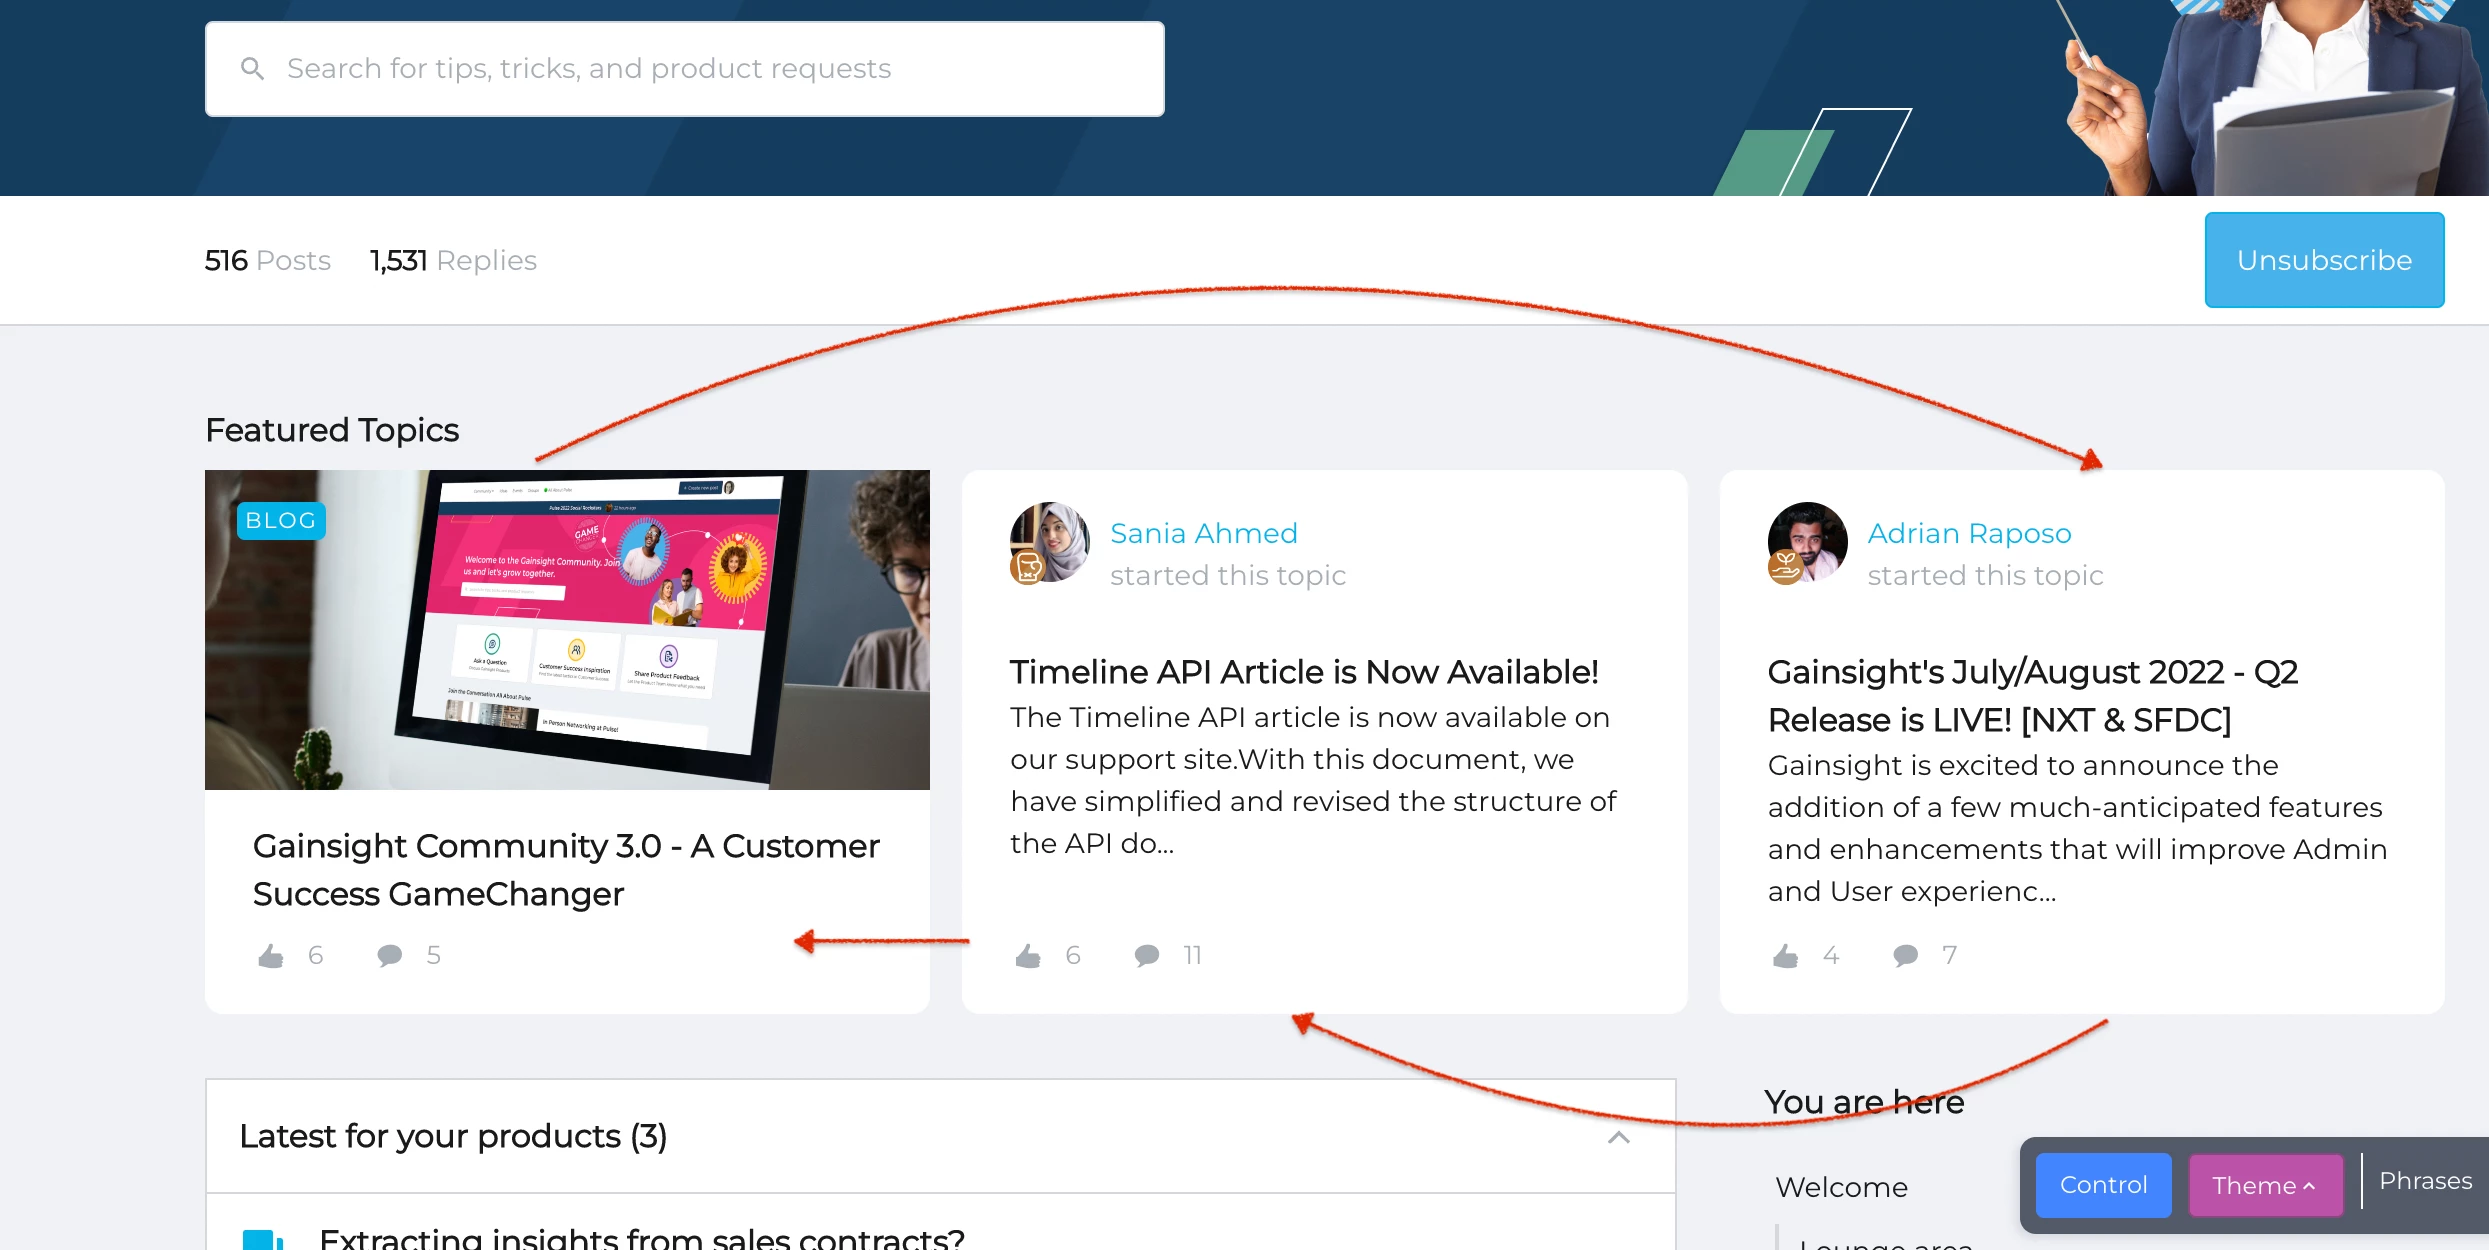Open Gainsight Community 3.0 GameChanger title
The width and height of the screenshot is (2489, 1250).
[566, 869]
